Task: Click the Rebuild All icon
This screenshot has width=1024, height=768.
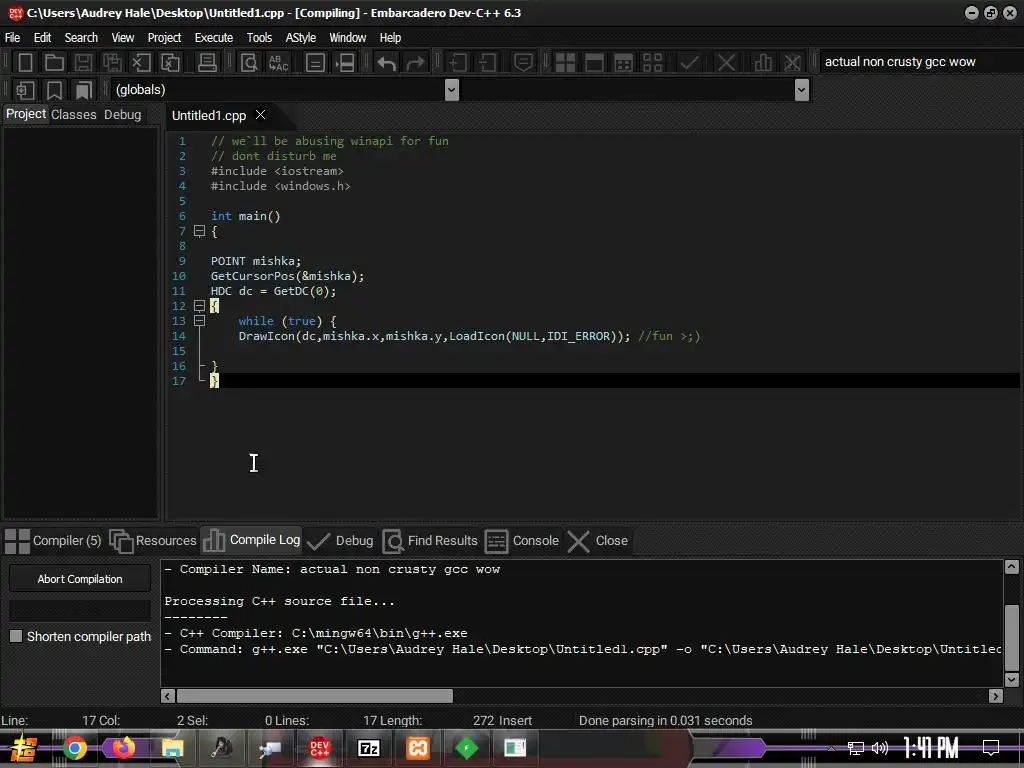Action: [x=652, y=63]
